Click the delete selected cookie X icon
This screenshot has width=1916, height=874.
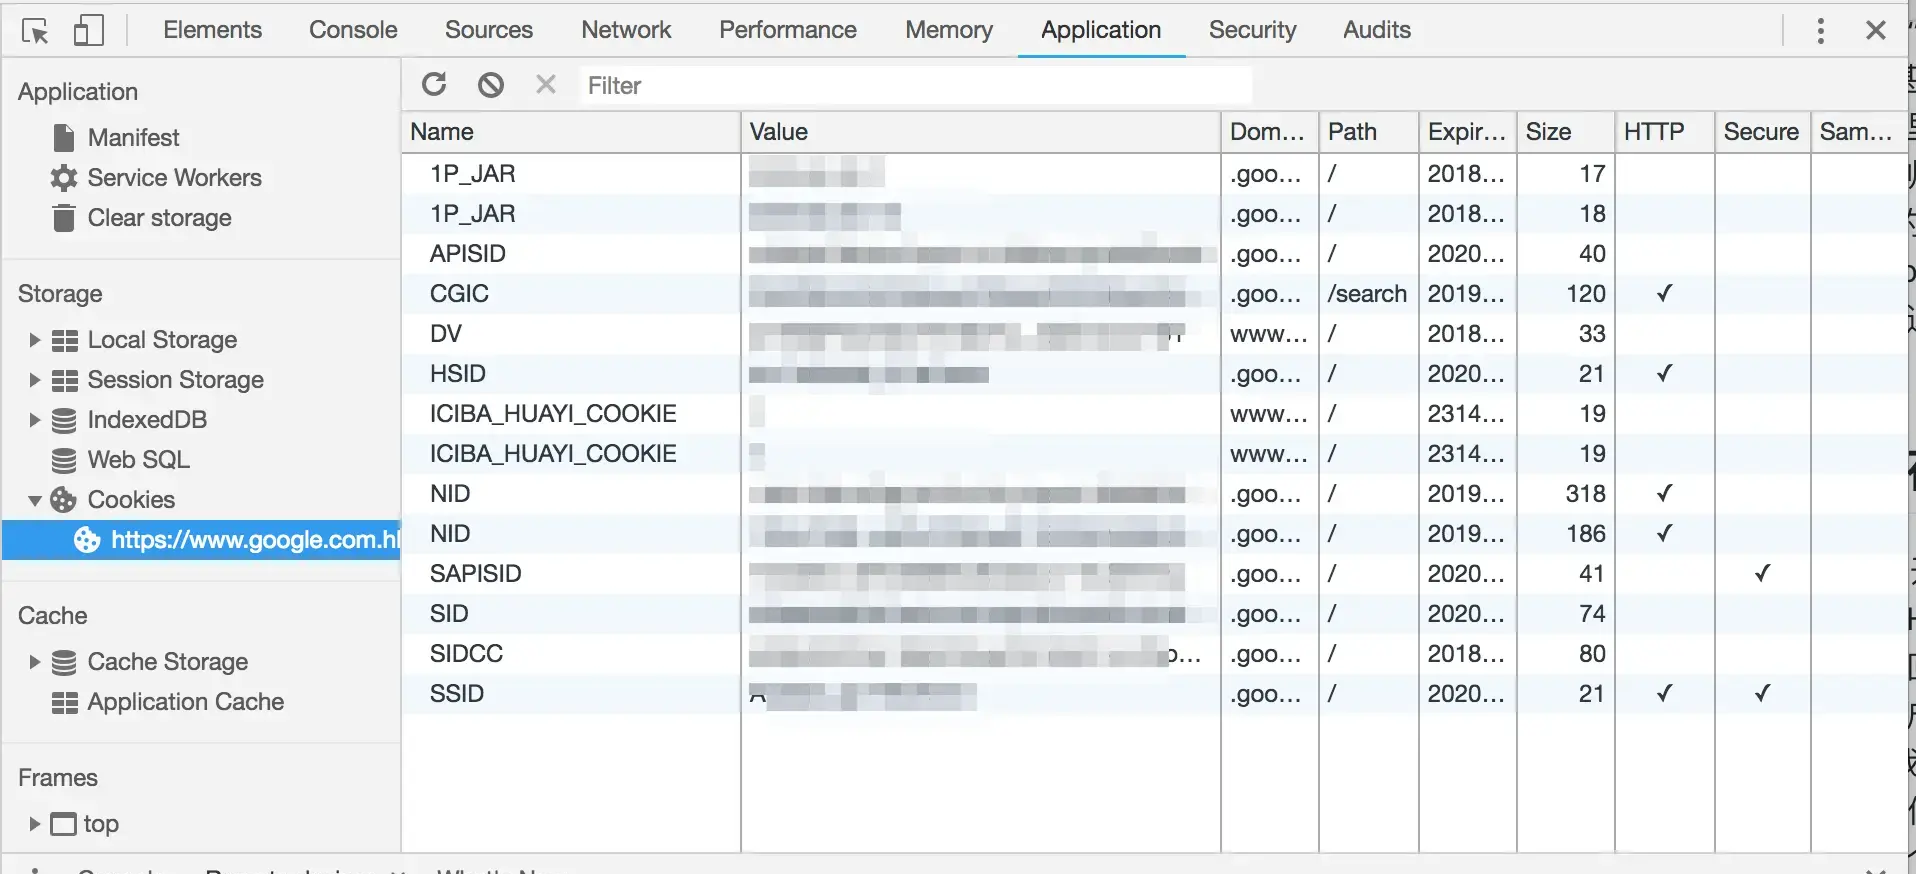tap(545, 85)
